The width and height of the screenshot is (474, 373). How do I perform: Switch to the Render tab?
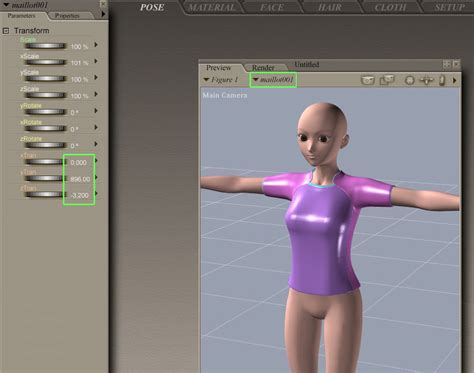point(263,68)
